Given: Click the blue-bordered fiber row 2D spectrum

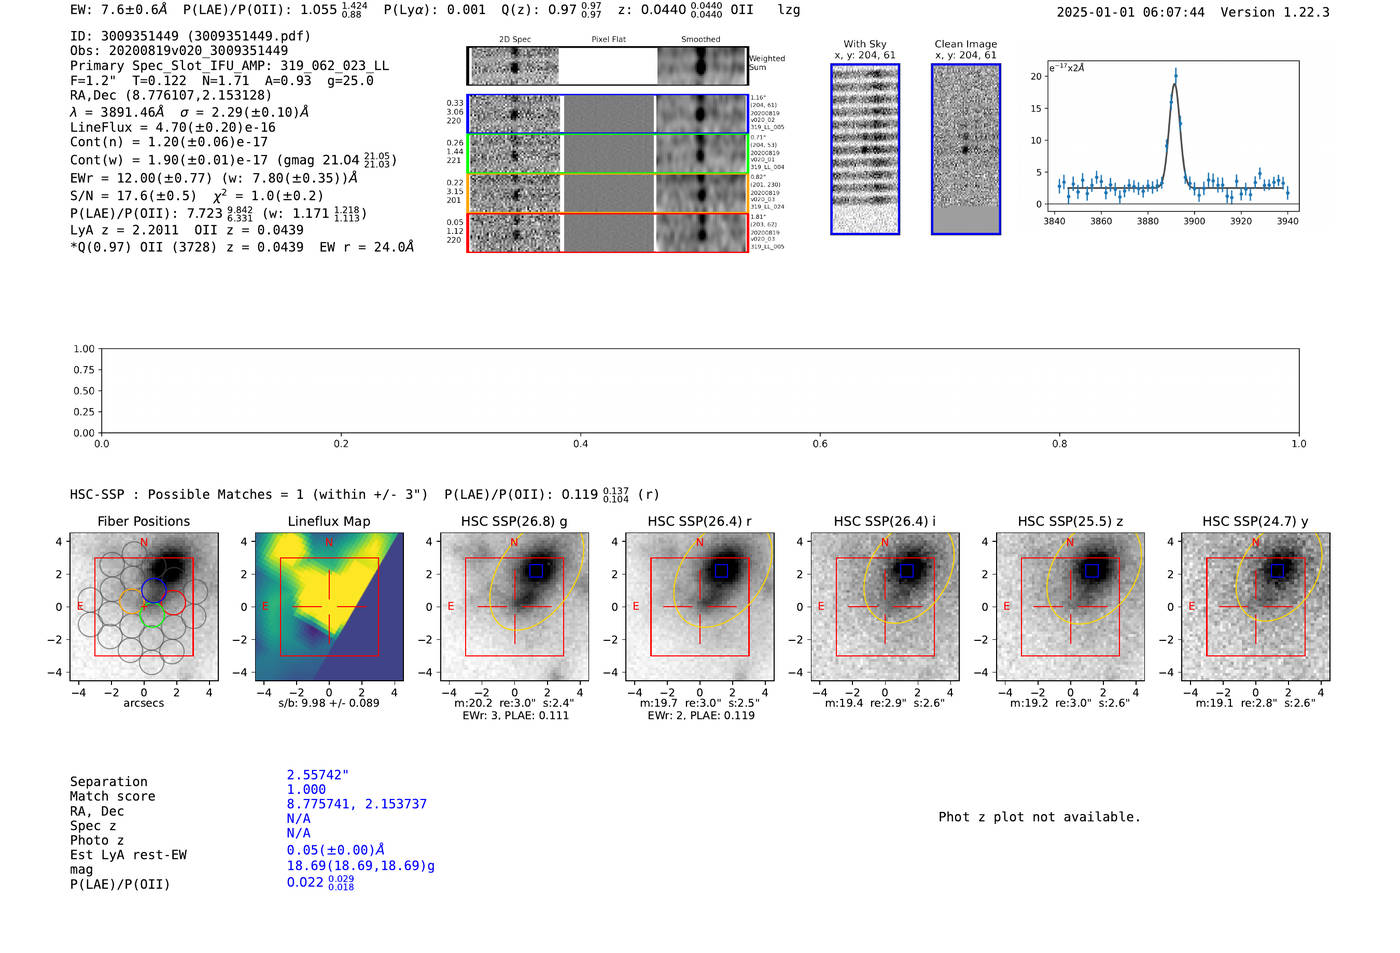Looking at the screenshot, I should (x=515, y=114).
